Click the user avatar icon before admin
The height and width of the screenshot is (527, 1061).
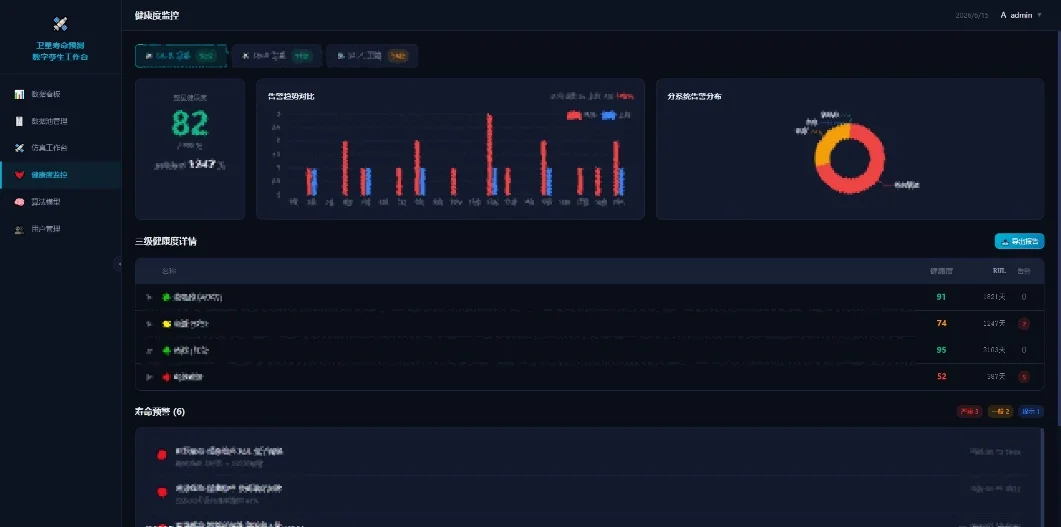tap(1003, 15)
